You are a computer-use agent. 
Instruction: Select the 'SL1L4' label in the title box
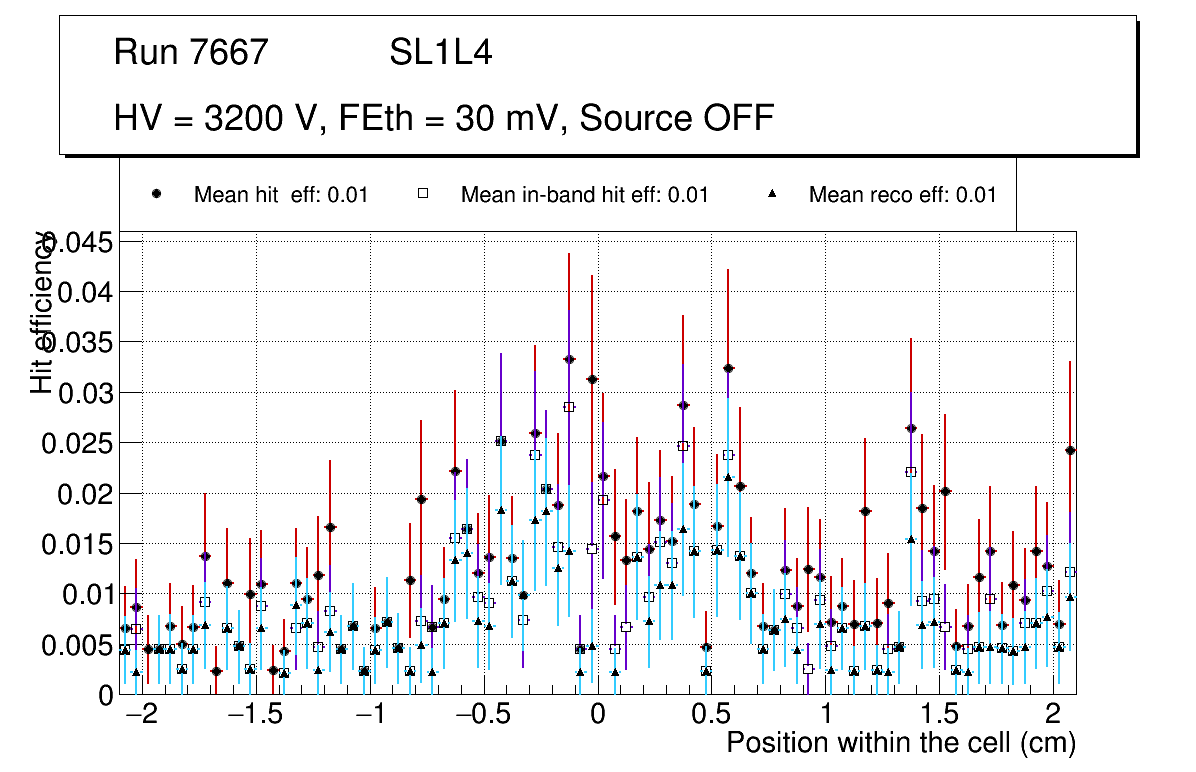coord(440,53)
